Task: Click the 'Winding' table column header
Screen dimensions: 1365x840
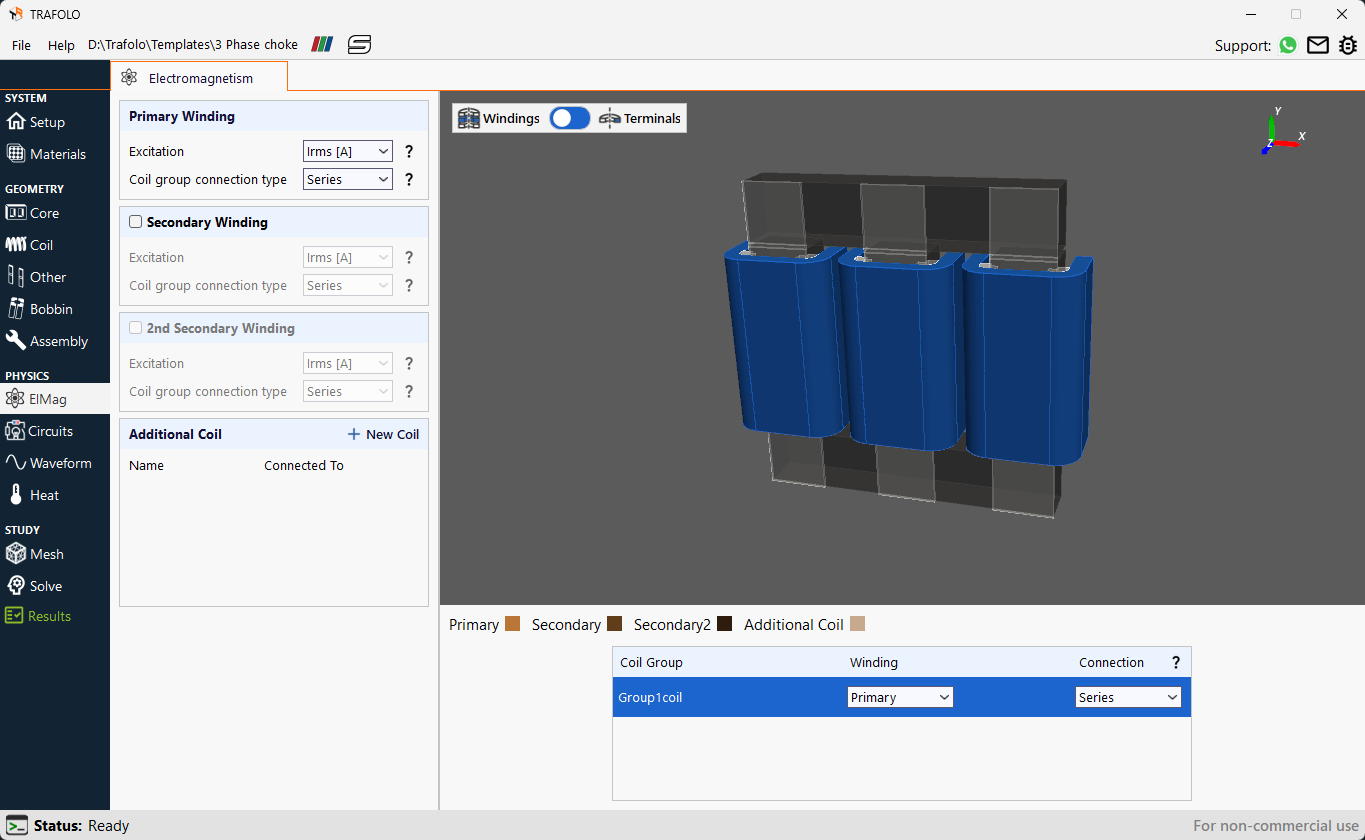Action: tap(874, 663)
